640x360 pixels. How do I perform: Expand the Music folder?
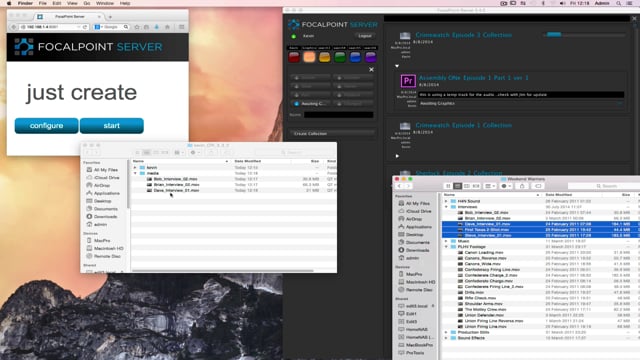tap(446, 241)
